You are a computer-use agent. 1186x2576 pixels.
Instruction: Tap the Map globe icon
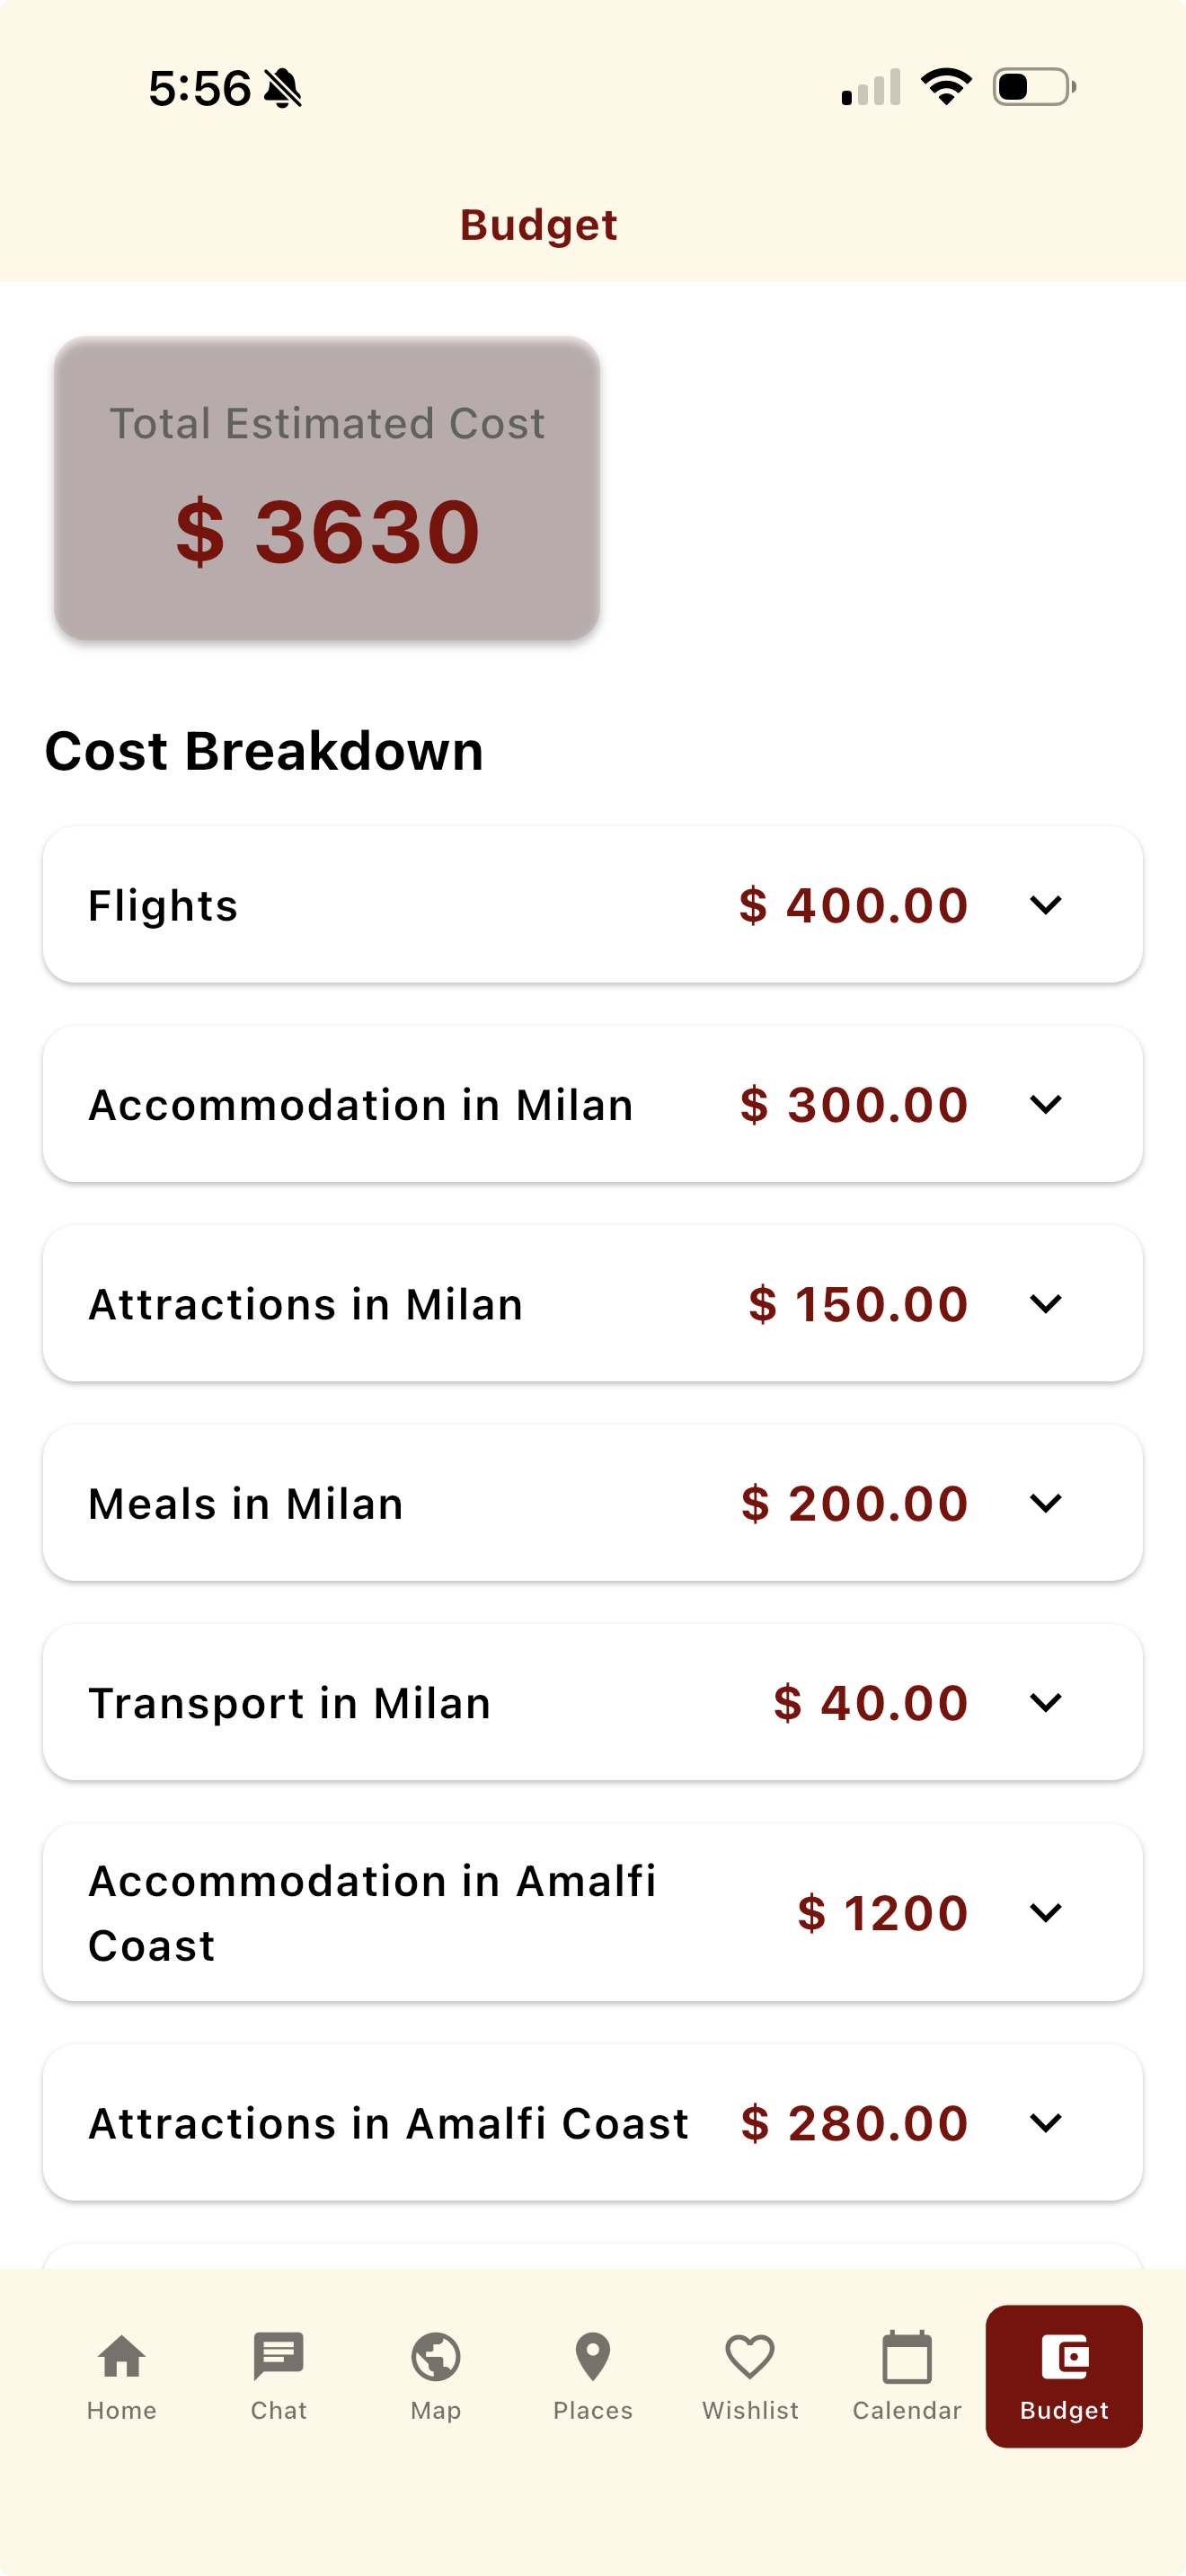pyautogui.click(x=435, y=2357)
